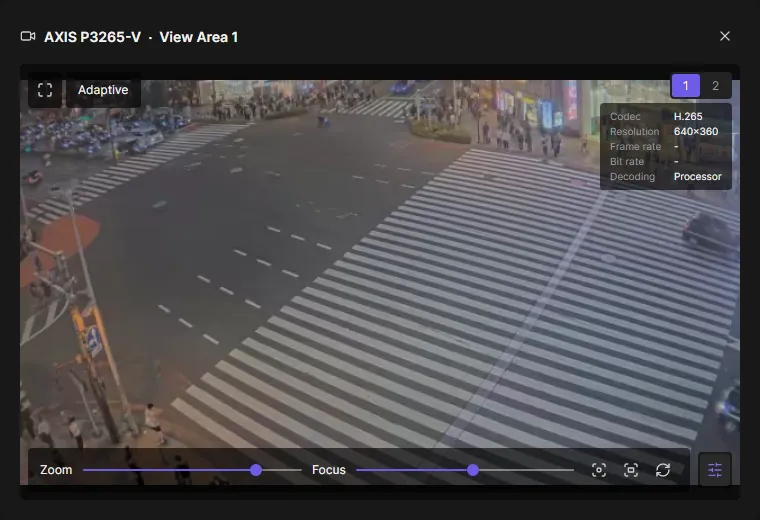
Task: Click the Frame rate label
Action: click(x=635, y=146)
